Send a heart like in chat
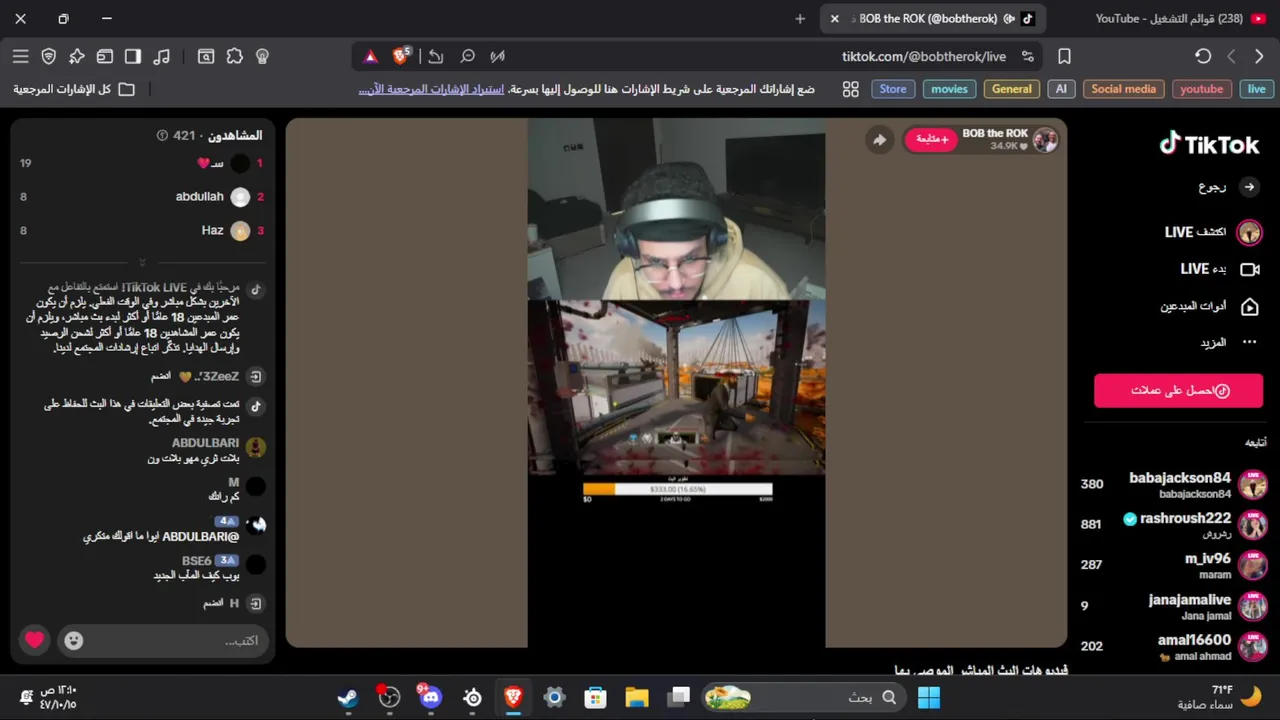The width and height of the screenshot is (1280, 720). (x=35, y=640)
